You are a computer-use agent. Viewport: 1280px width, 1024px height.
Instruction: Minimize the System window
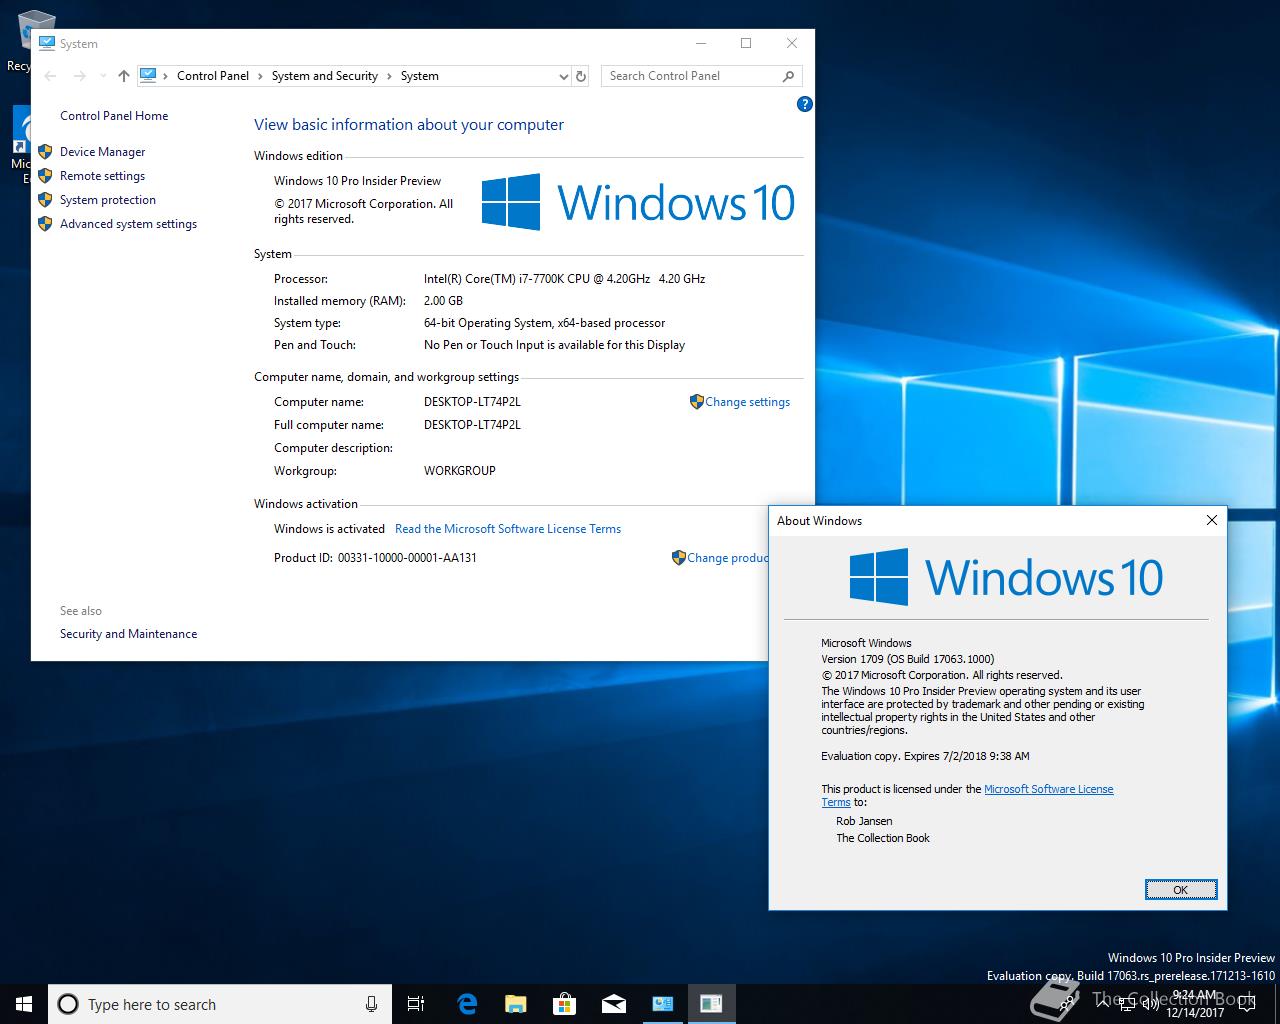click(700, 43)
